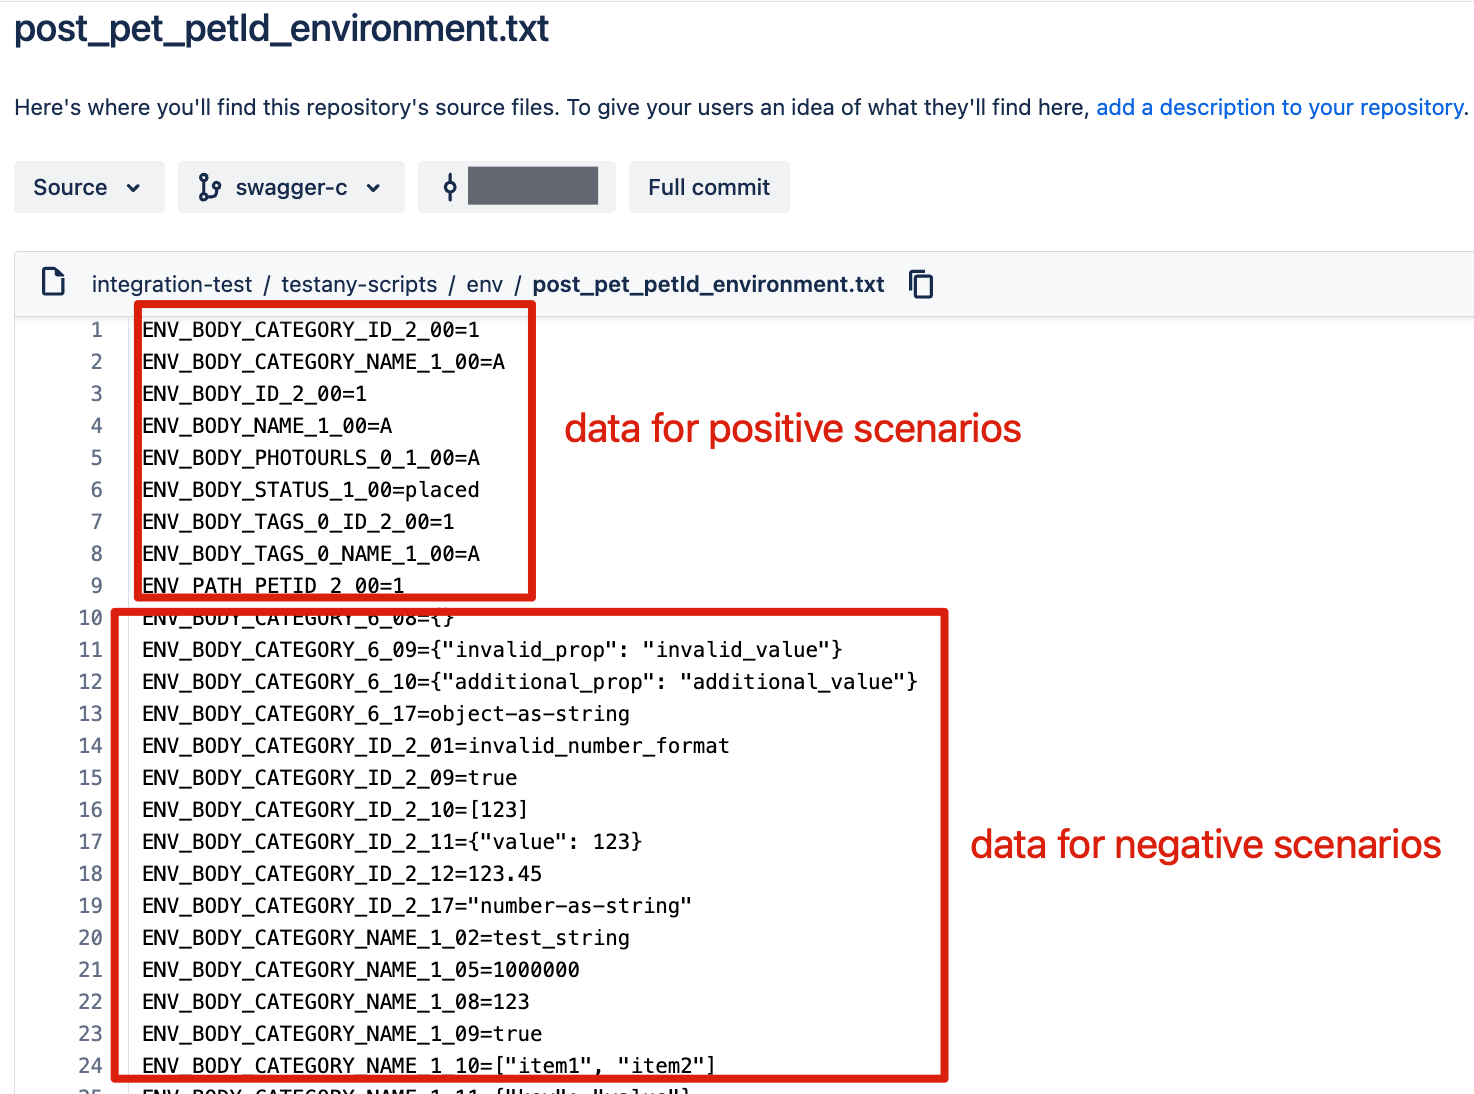Click line number 14 in the gutter
1474x1094 pixels.
[x=90, y=746]
